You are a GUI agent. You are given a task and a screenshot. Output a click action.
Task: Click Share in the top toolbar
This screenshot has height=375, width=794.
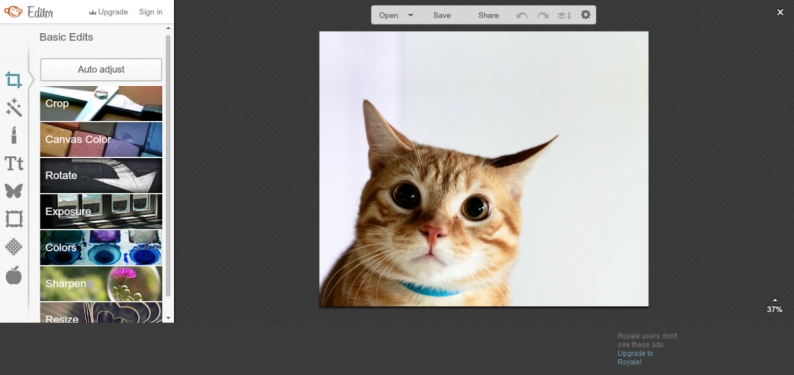tap(488, 15)
